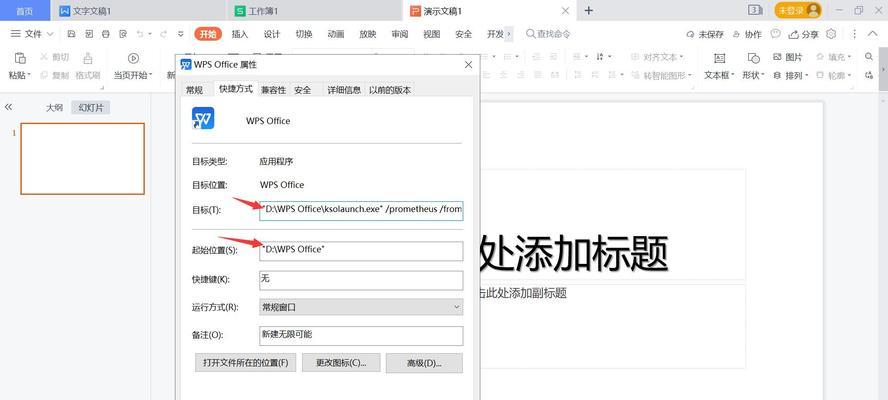Click into the 目标 target field

tap(361, 210)
